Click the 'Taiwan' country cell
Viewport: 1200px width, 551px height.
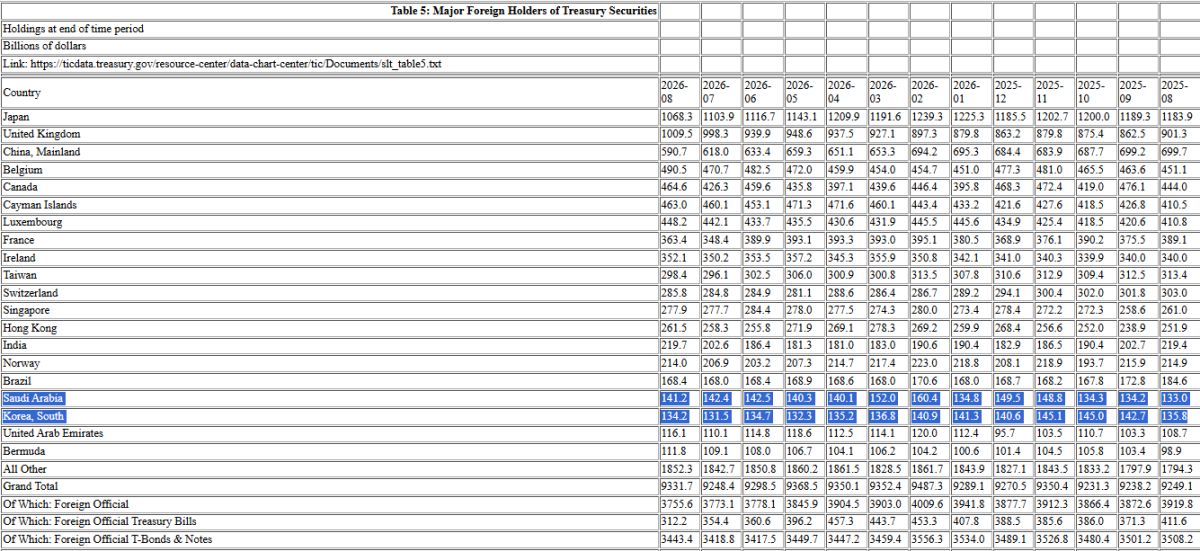click(329, 275)
